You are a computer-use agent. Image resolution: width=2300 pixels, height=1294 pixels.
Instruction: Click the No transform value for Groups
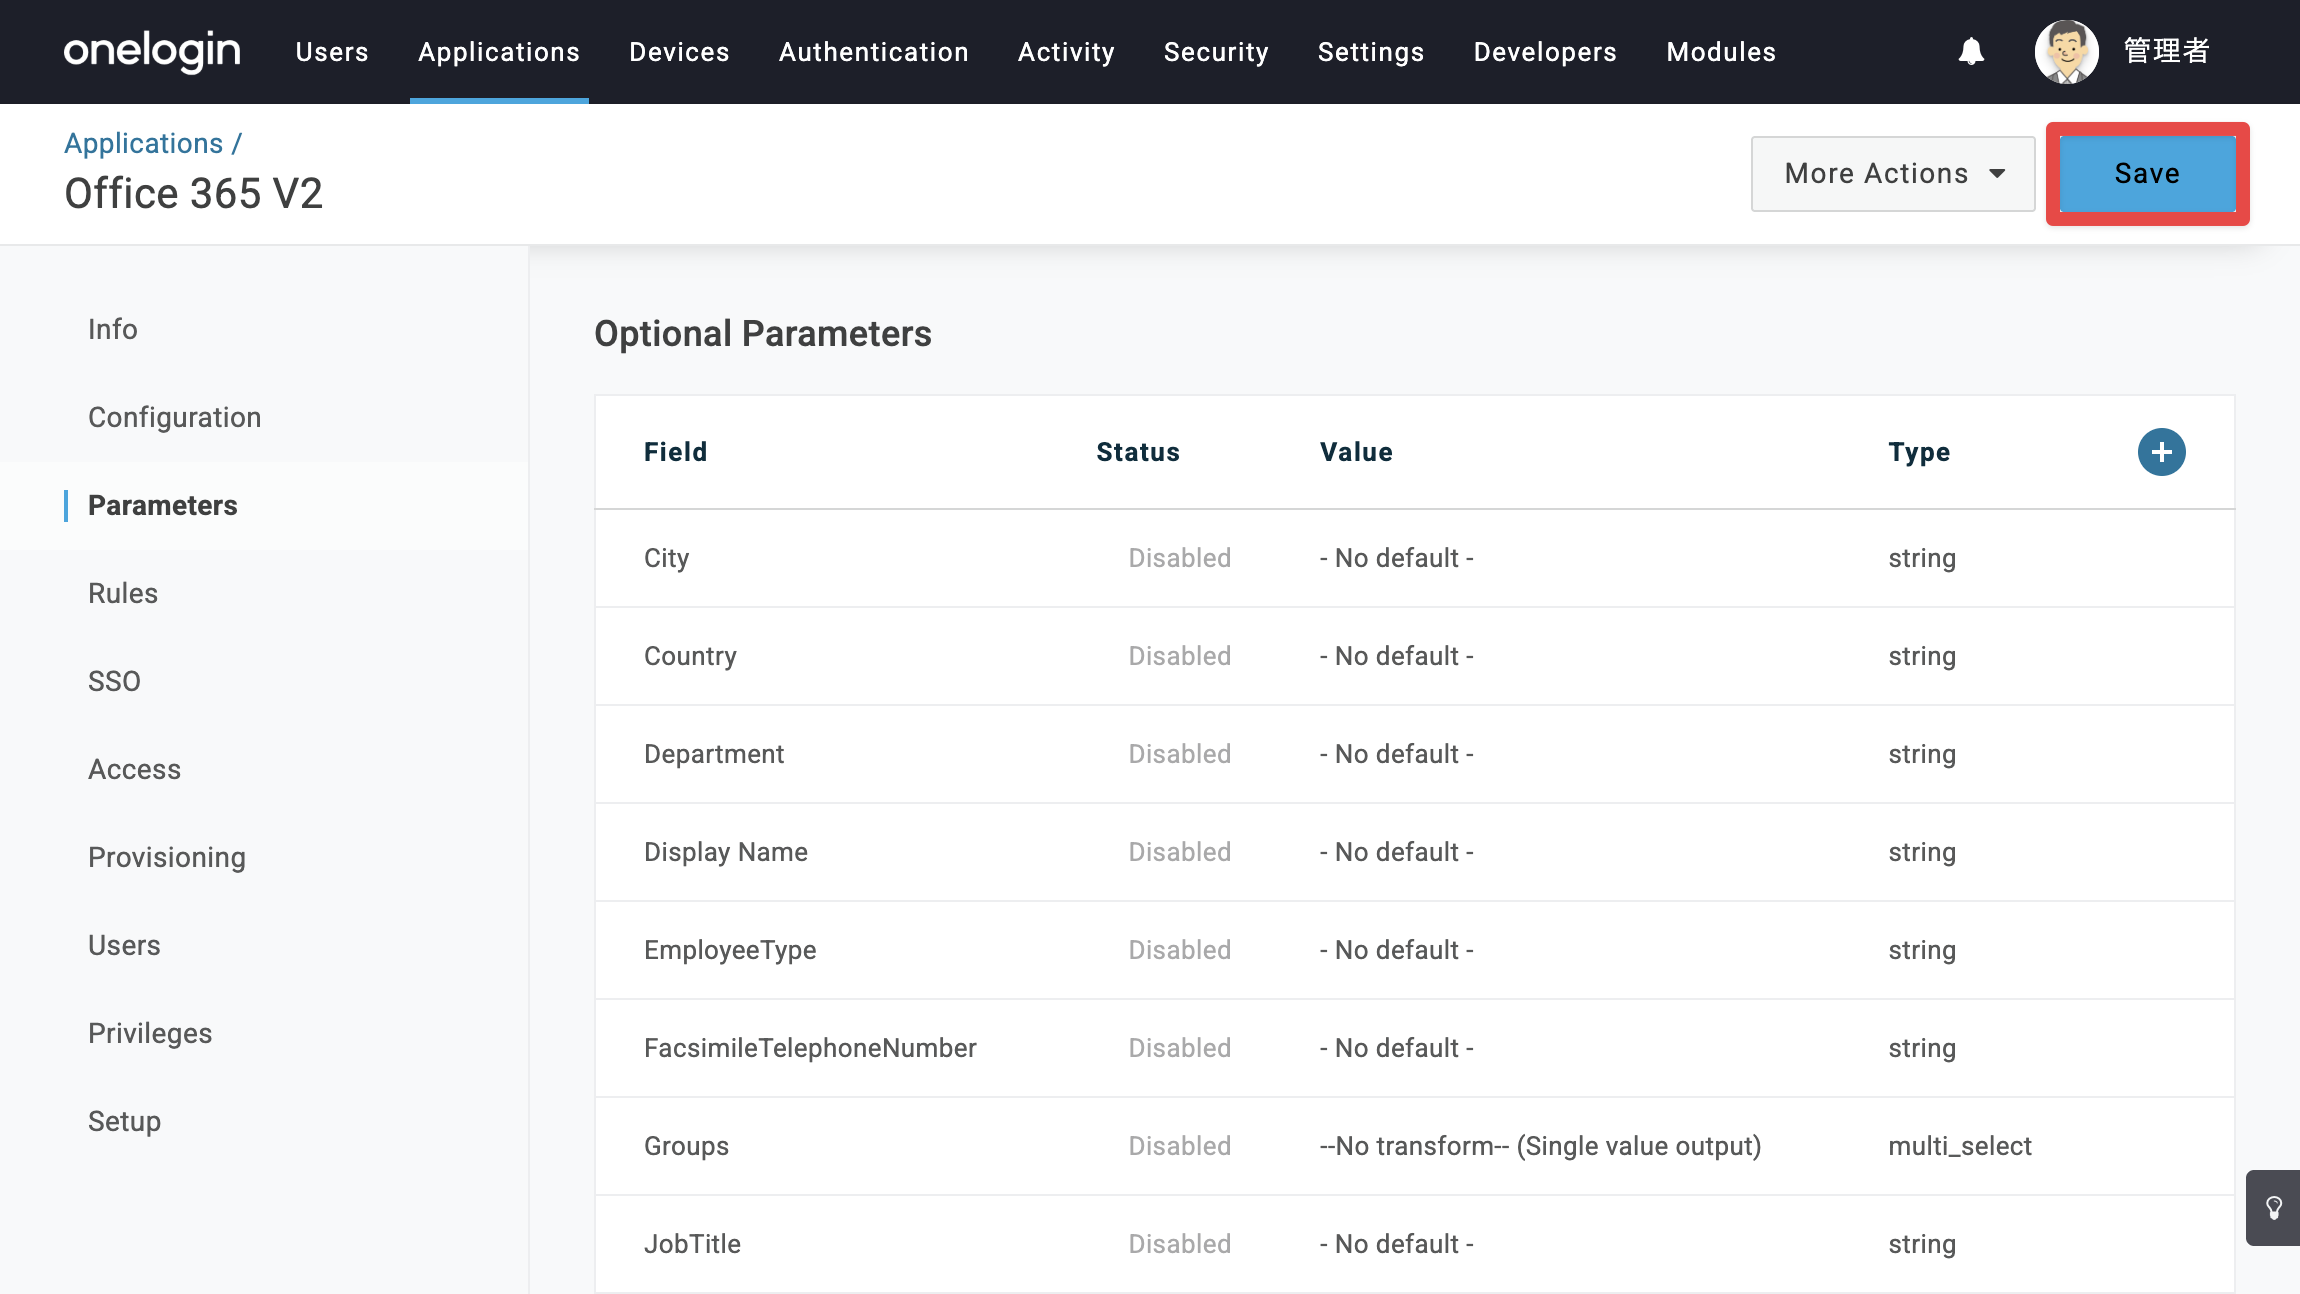click(1540, 1146)
